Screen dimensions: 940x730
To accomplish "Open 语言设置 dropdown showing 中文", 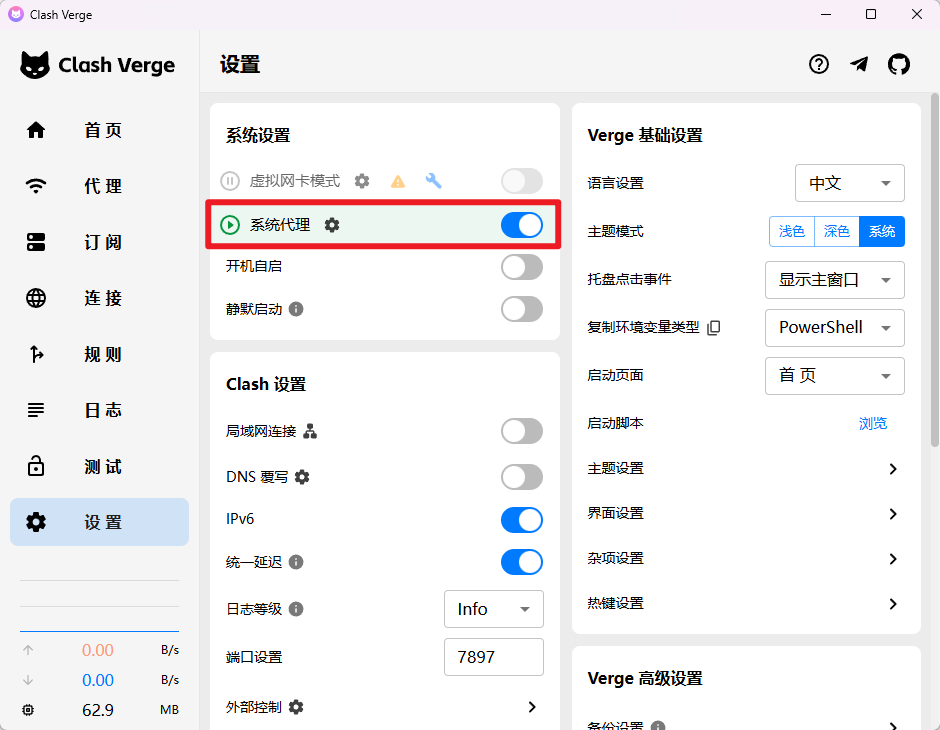I will tap(849, 183).
